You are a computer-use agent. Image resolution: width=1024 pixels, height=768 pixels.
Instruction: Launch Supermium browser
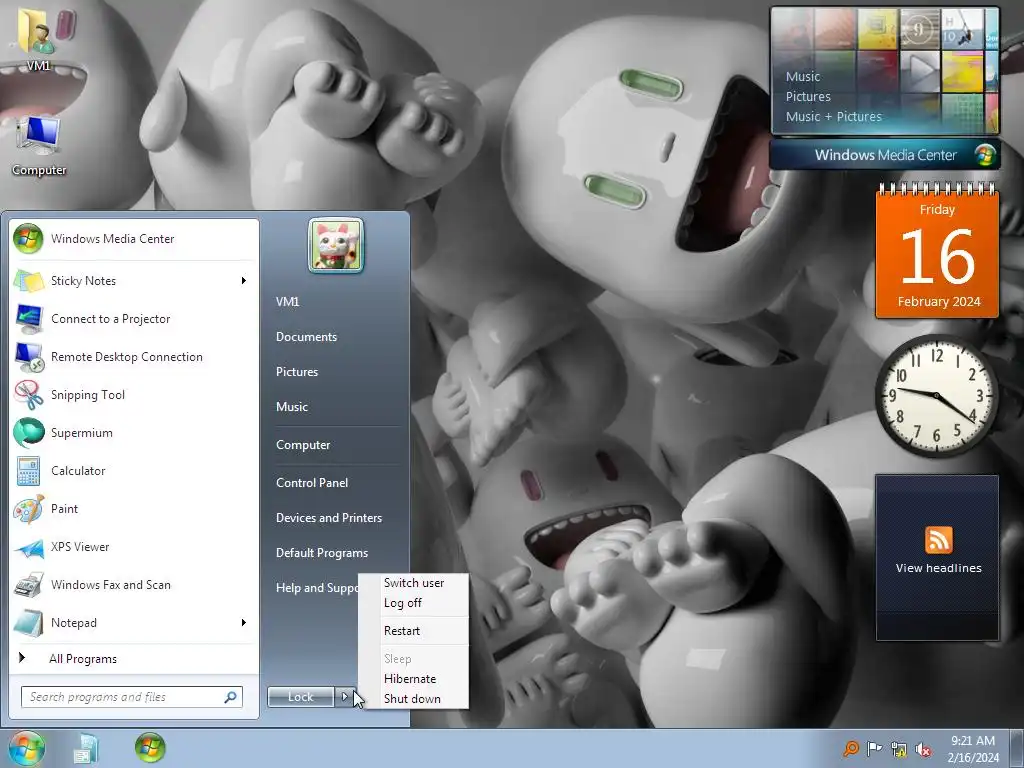pos(134,432)
